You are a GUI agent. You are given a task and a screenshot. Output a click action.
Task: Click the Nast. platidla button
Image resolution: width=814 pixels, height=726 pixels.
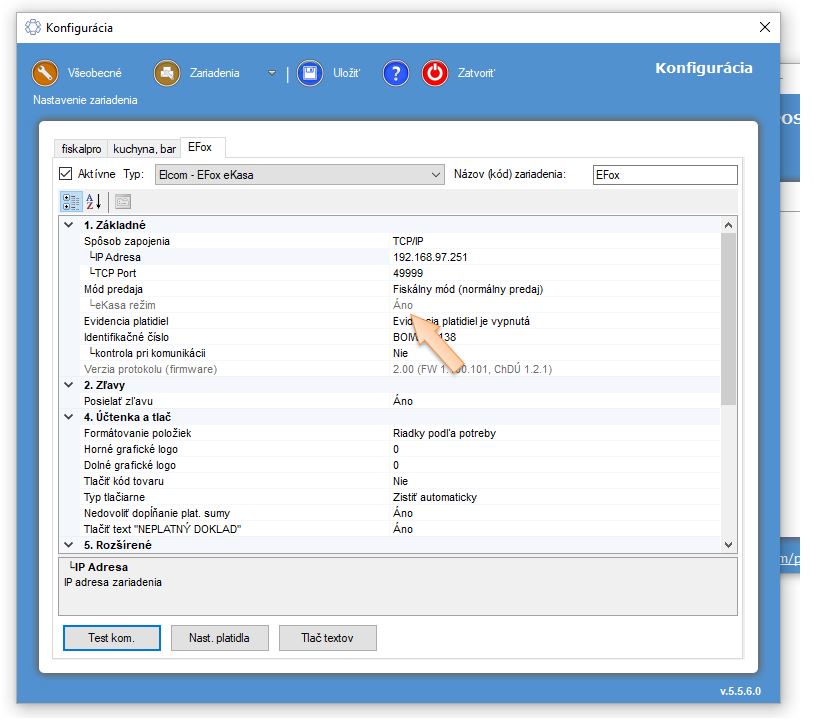(x=219, y=638)
